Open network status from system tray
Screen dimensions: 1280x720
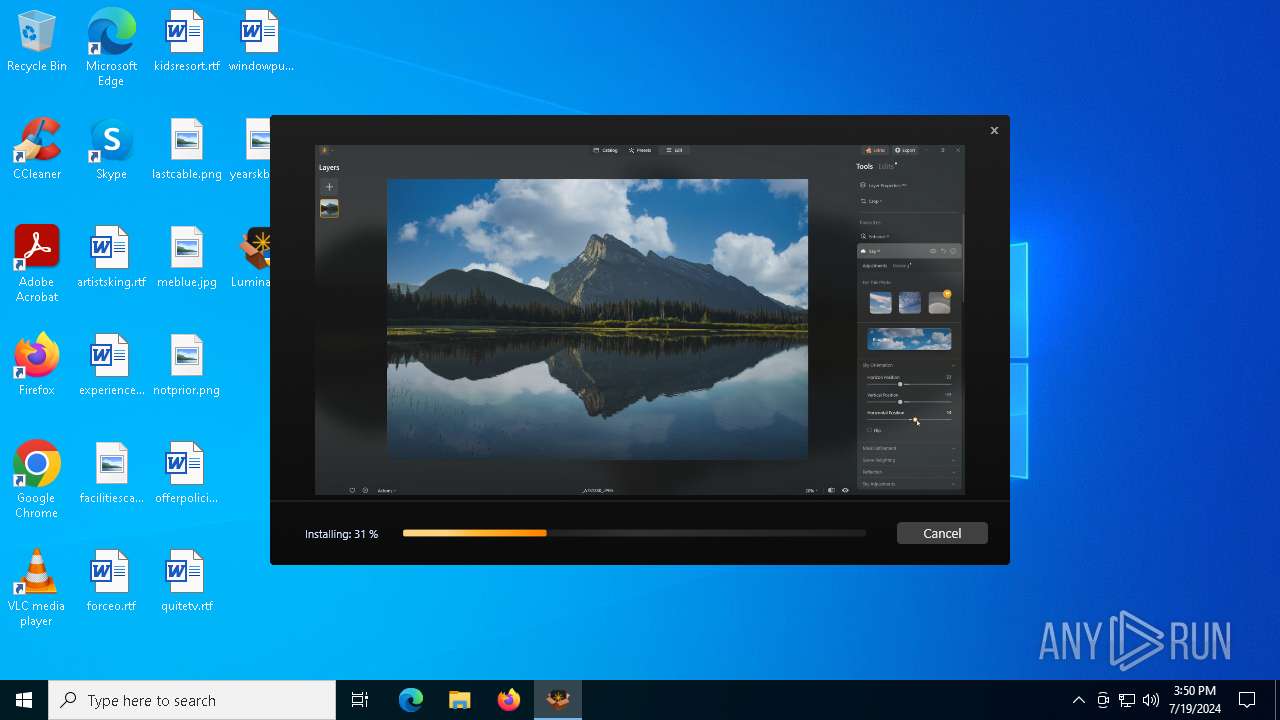(x=1127, y=700)
